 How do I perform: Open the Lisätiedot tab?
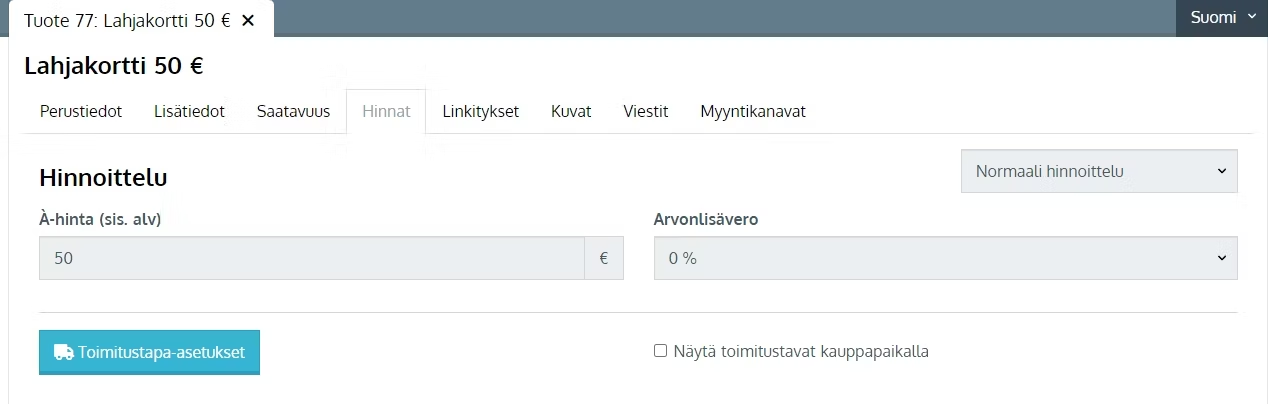pyautogui.click(x=189, y=111)
